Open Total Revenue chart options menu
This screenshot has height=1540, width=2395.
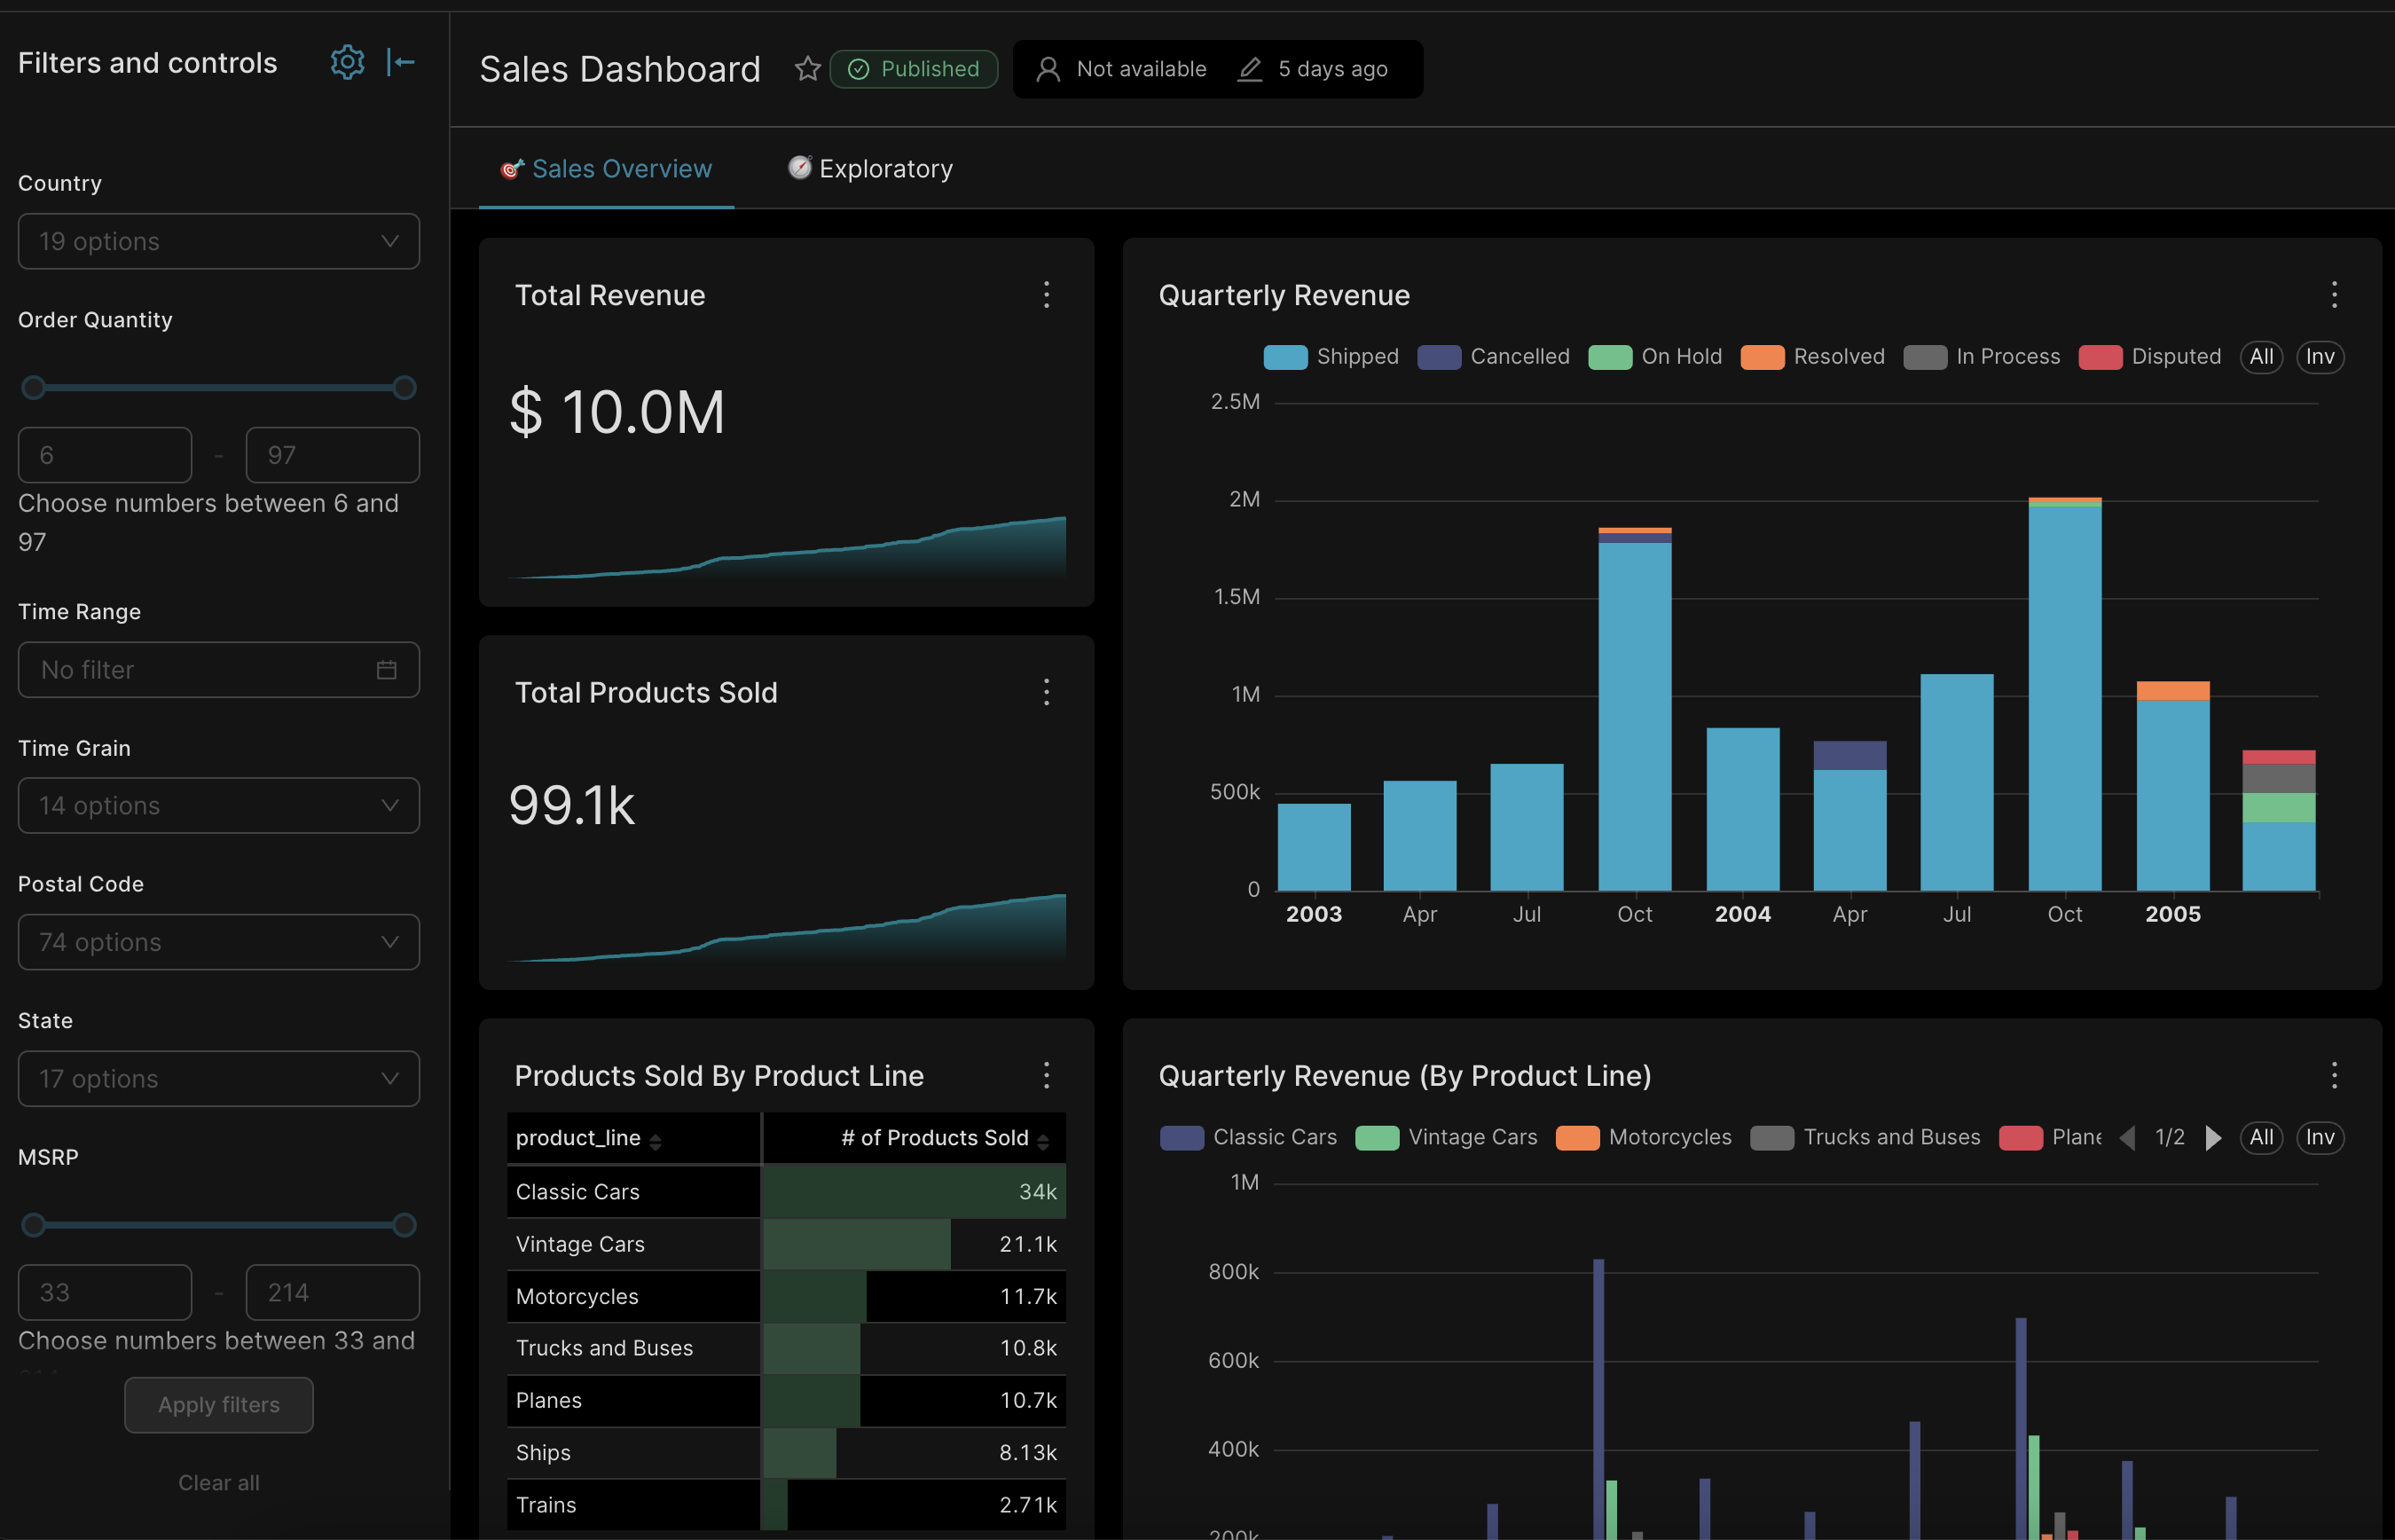click(x=1047, y=295)
